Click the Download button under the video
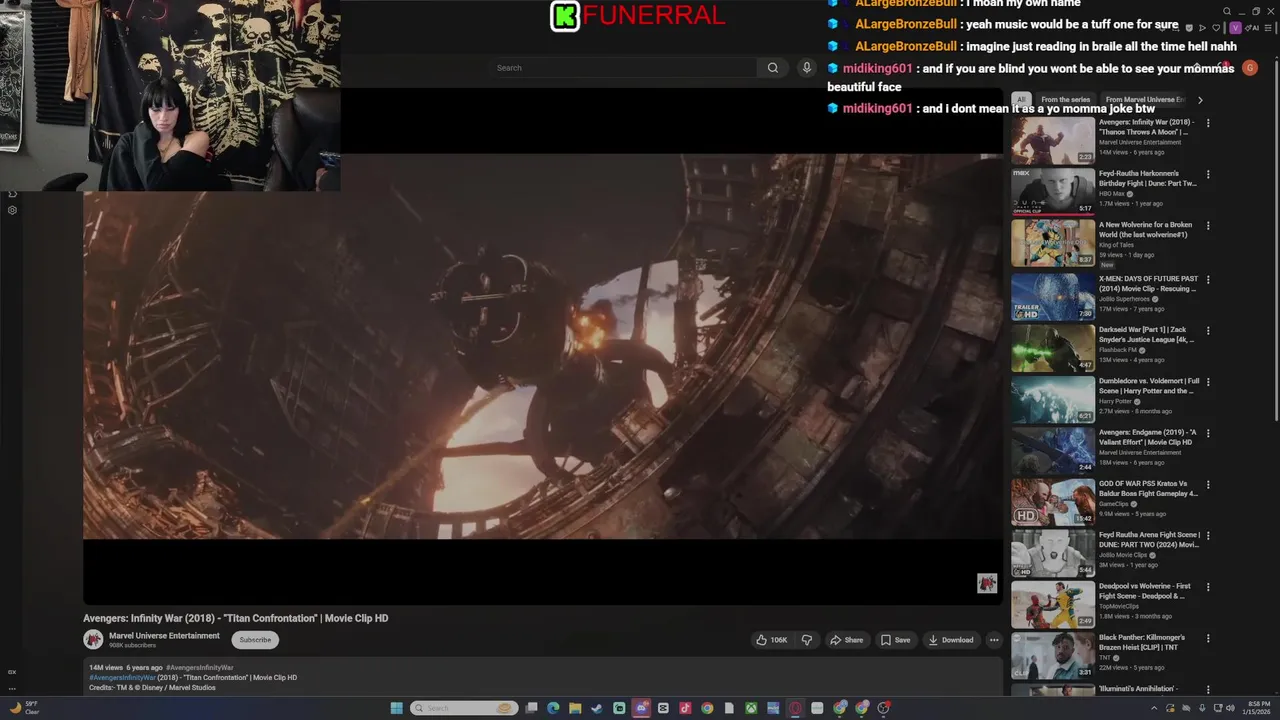 tap(950, 640)
